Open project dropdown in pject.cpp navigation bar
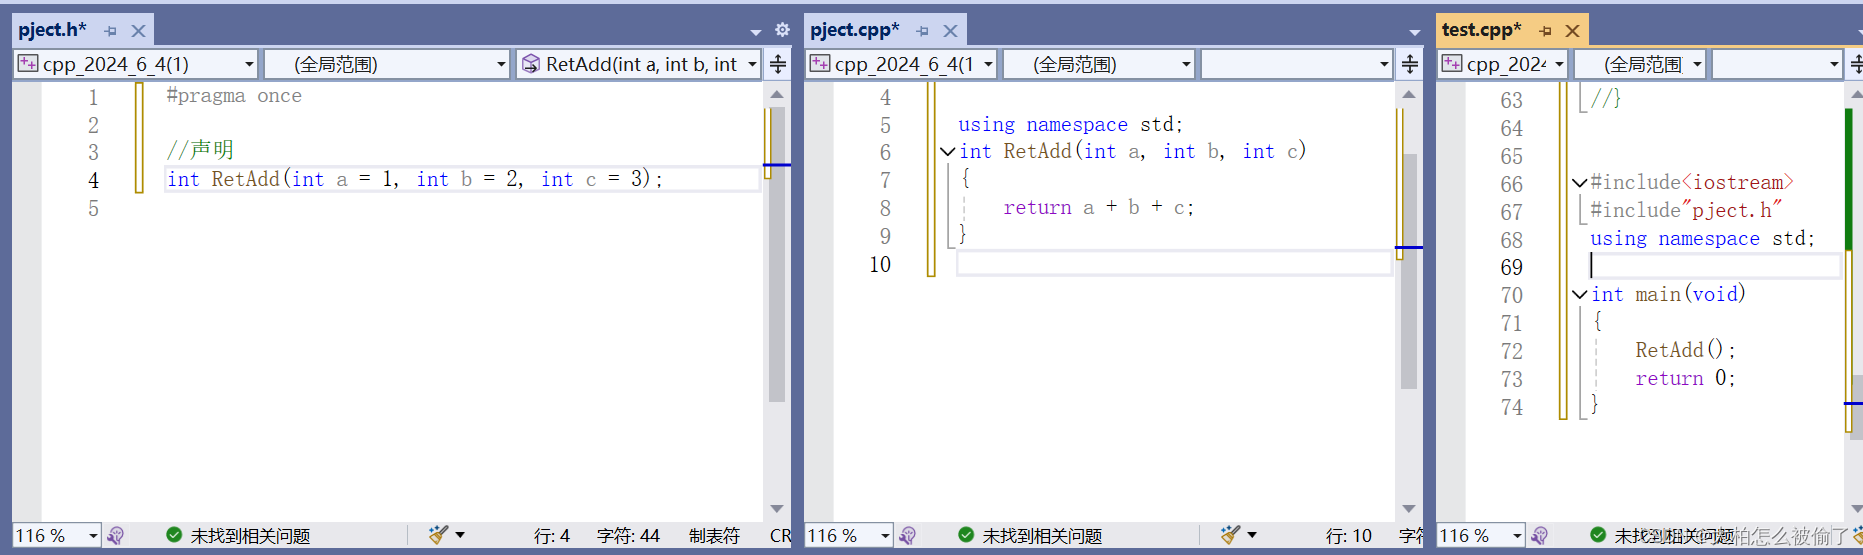This screenshot has height=555, width=1863. click(x=902, y=64)
